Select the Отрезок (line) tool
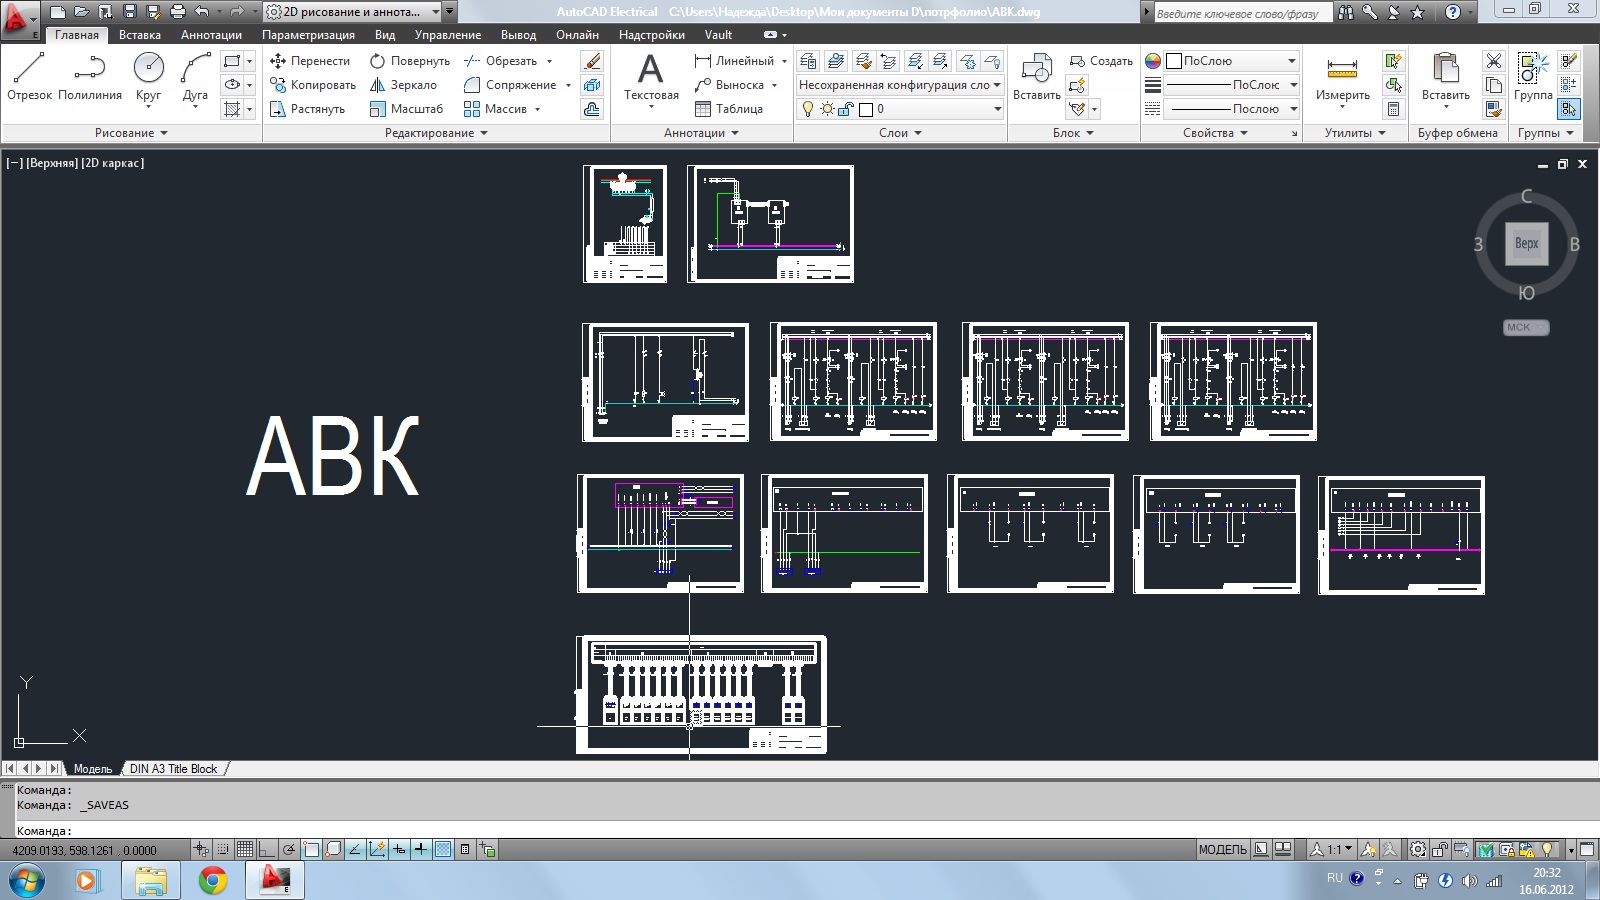Screen dimensions: 1600x900 29,77
